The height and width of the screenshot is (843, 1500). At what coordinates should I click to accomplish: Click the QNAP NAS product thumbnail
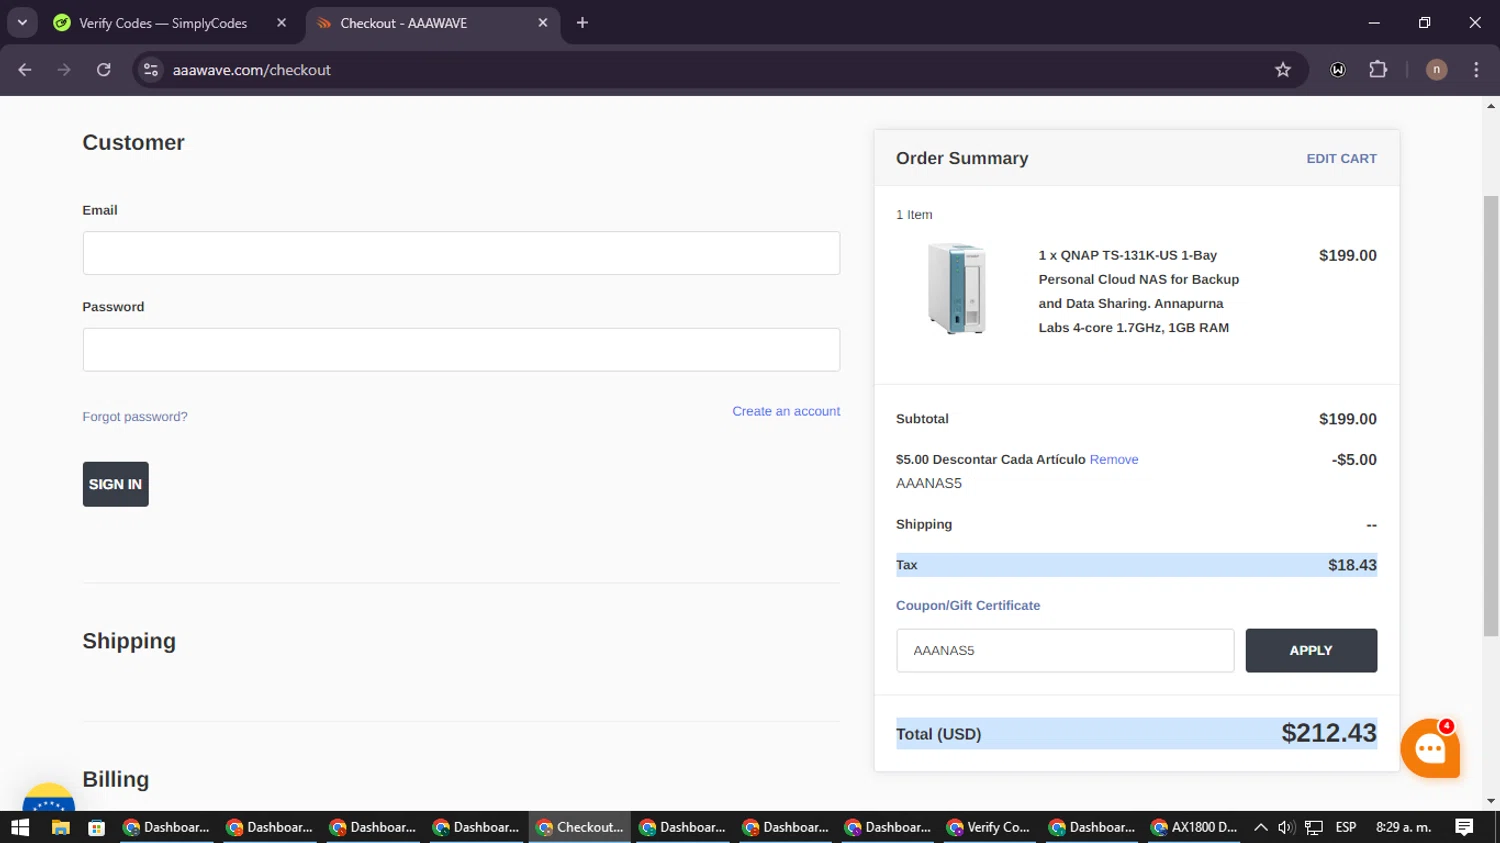coord(957,288)
